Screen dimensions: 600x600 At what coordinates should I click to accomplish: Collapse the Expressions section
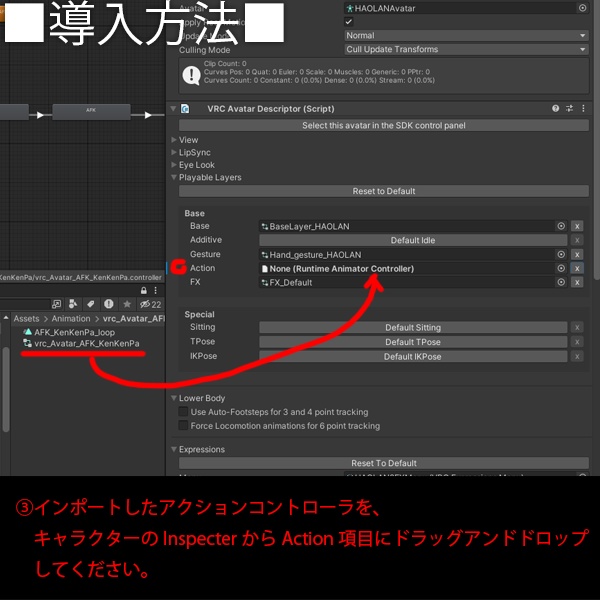click(174, 449)
